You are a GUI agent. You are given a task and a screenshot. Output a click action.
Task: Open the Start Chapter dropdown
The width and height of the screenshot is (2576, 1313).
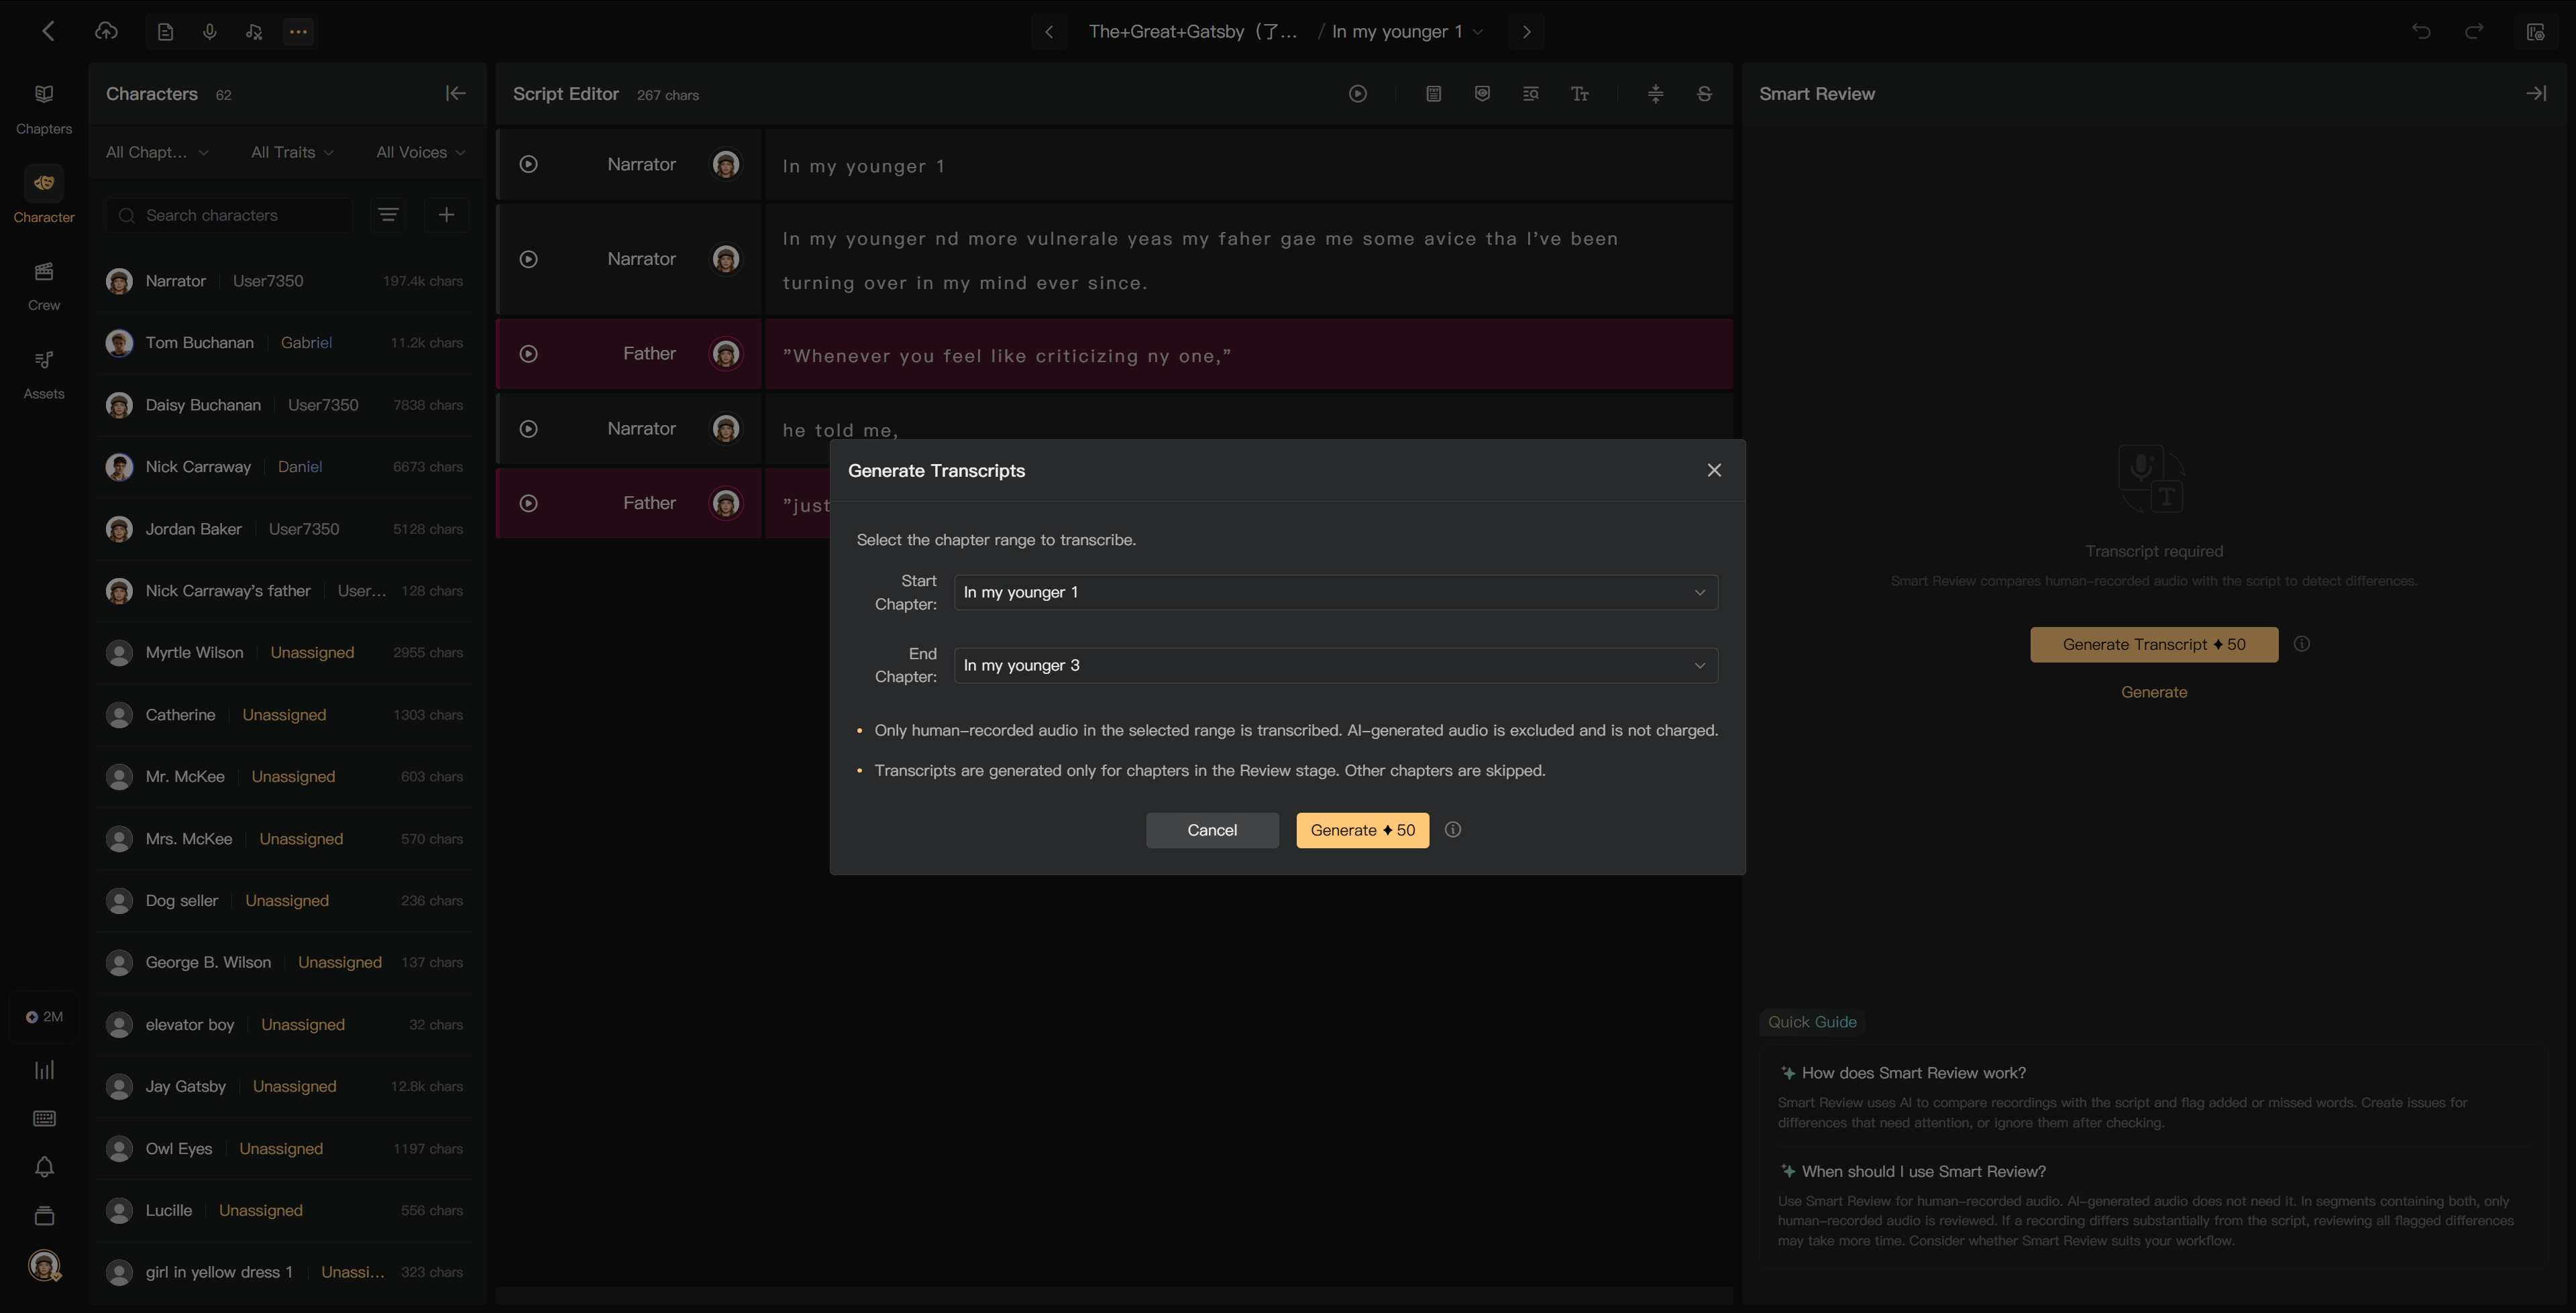click(1336, 592)
